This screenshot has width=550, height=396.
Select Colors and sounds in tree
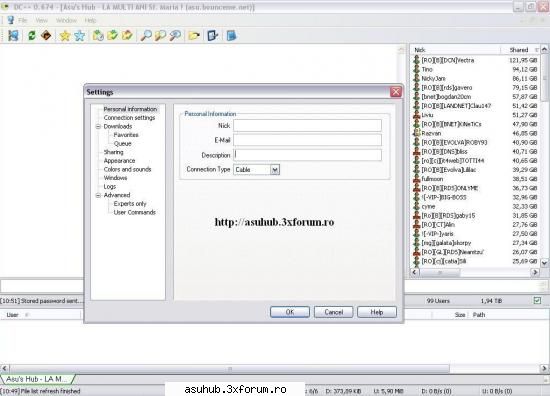tap(127, 169)
